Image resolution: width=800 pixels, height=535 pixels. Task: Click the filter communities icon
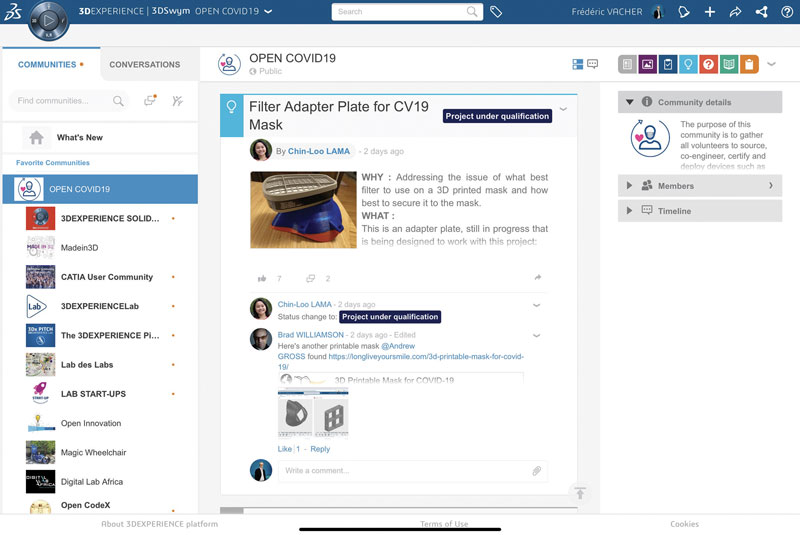[178, 100]
